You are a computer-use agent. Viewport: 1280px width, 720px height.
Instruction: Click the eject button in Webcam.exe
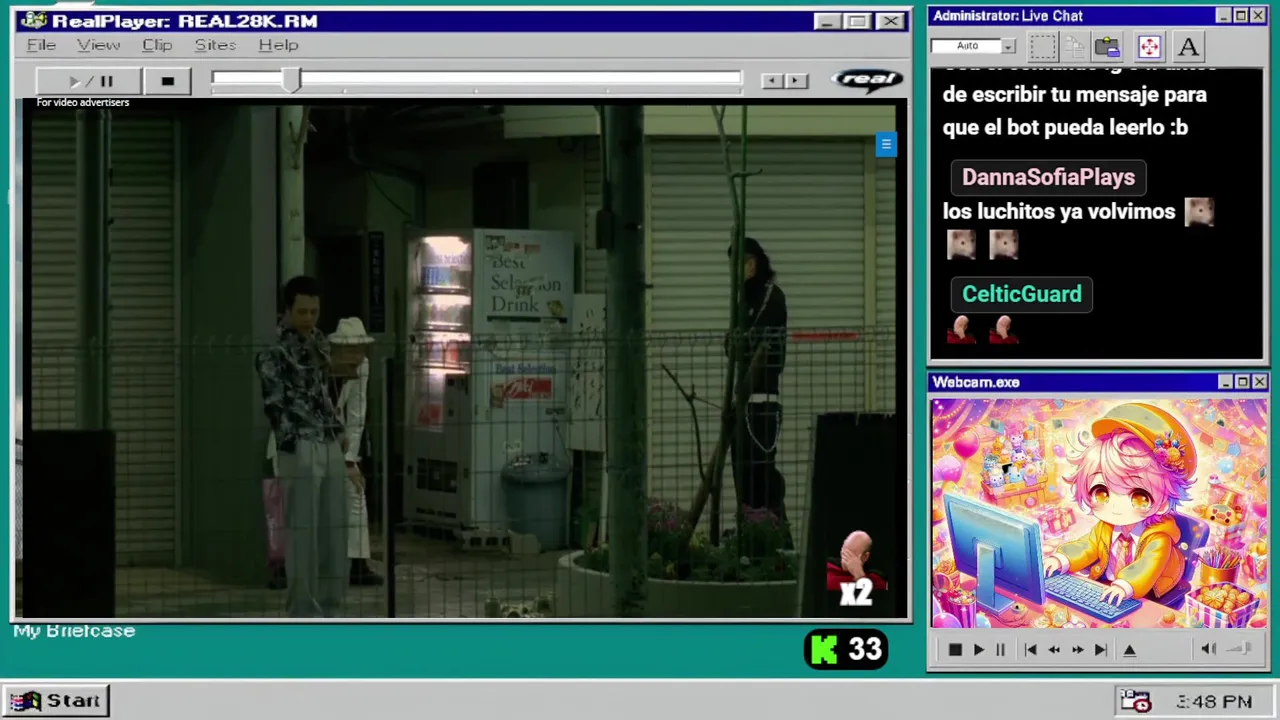[x=1130, y=650]
